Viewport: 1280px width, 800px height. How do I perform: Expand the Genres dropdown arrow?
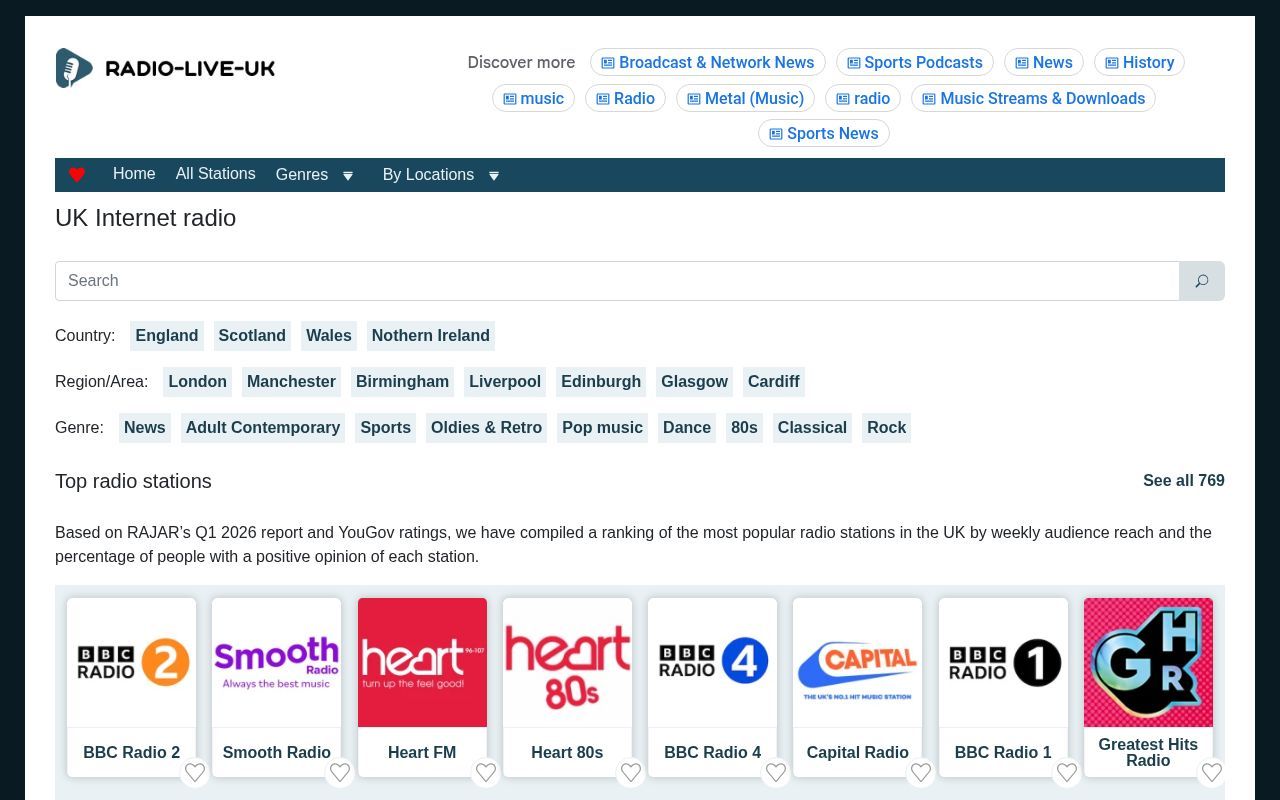348,176
